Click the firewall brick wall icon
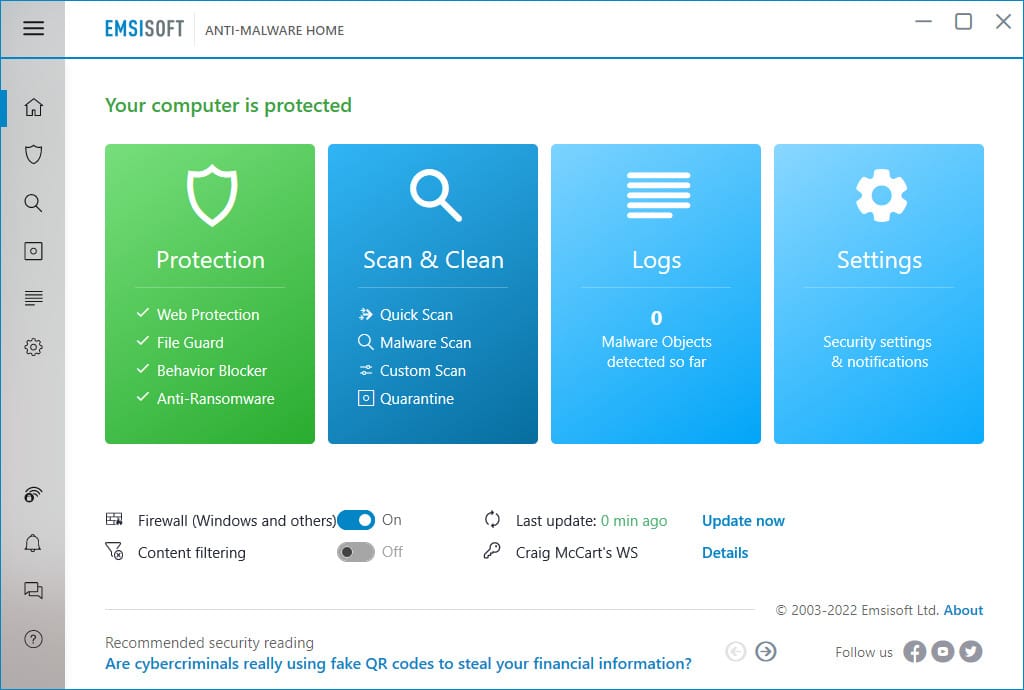Viewport: 1024px width, 690px height. 114,520
